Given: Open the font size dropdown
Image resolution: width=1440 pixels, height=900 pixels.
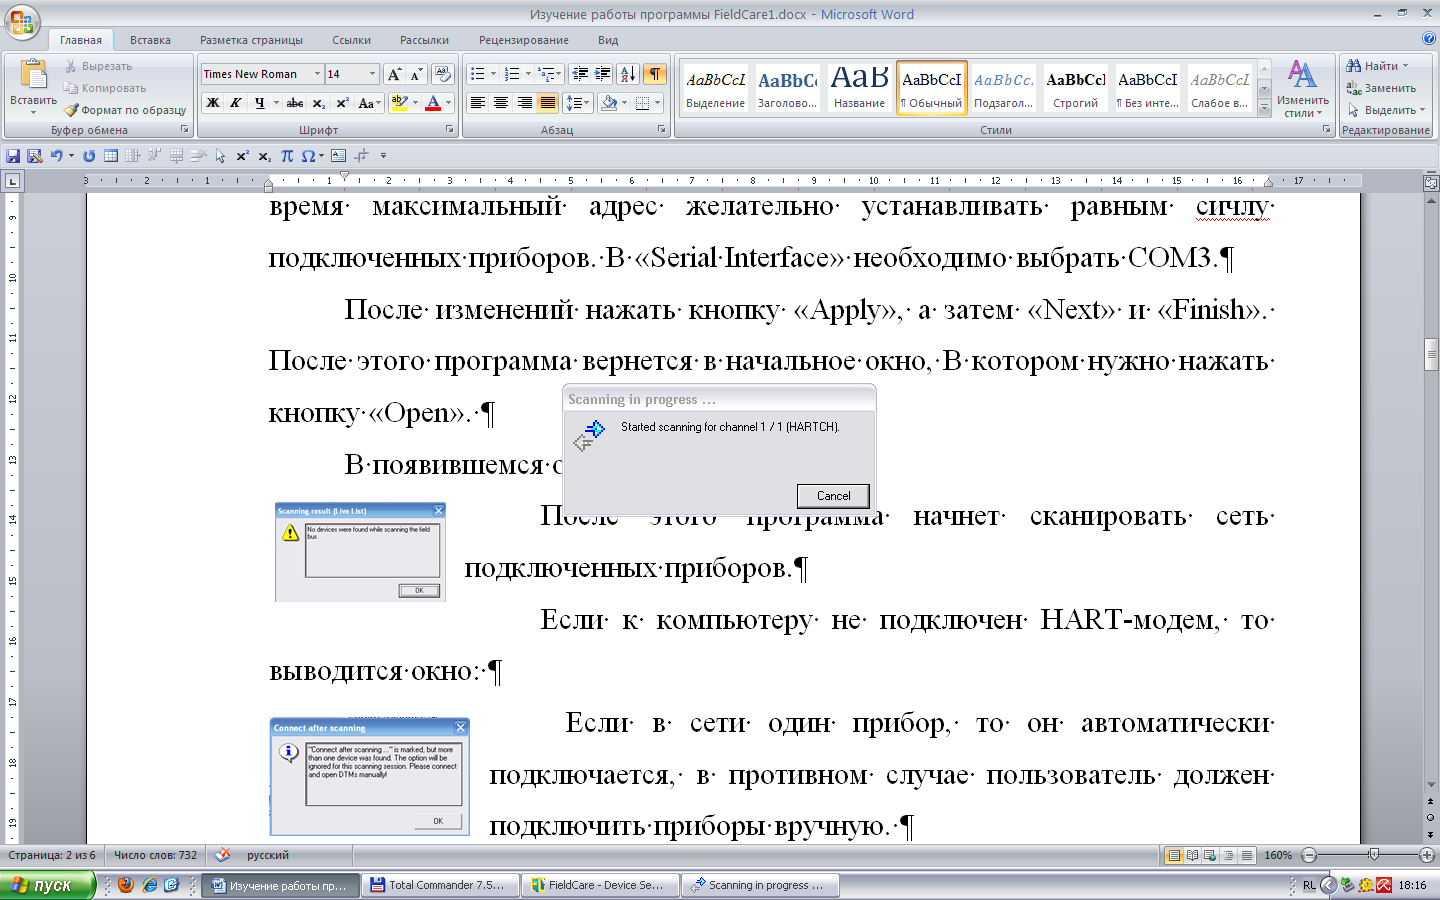Looking at the screenshot, I should [373, 74].
